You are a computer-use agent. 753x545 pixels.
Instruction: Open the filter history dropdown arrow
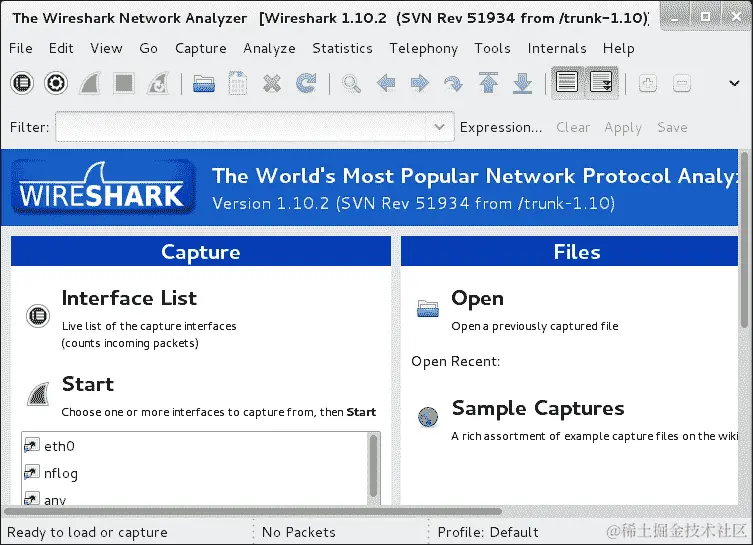coord(439,127)
